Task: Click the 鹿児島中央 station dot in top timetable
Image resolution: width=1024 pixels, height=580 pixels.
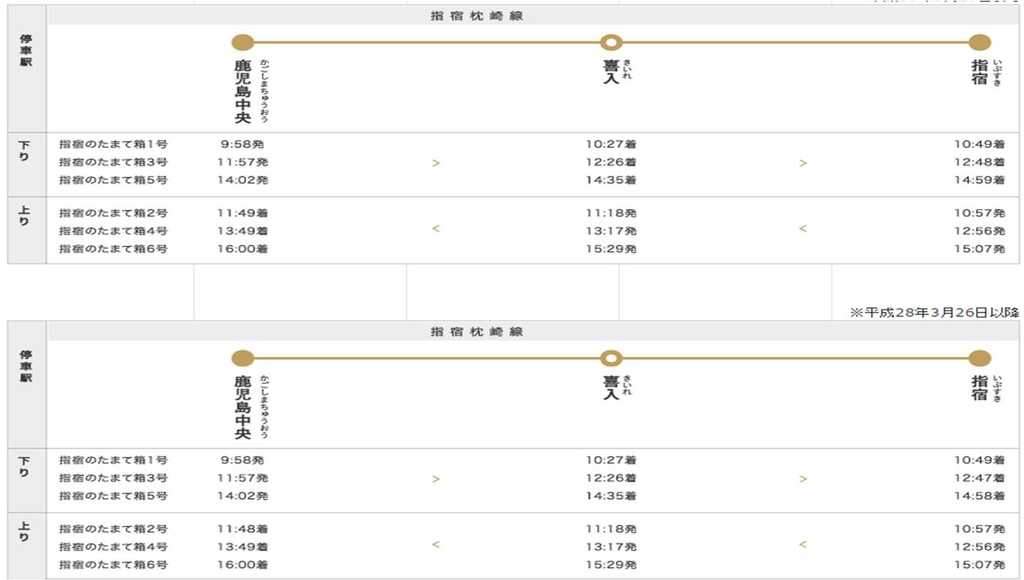Action: click(243, 42)
